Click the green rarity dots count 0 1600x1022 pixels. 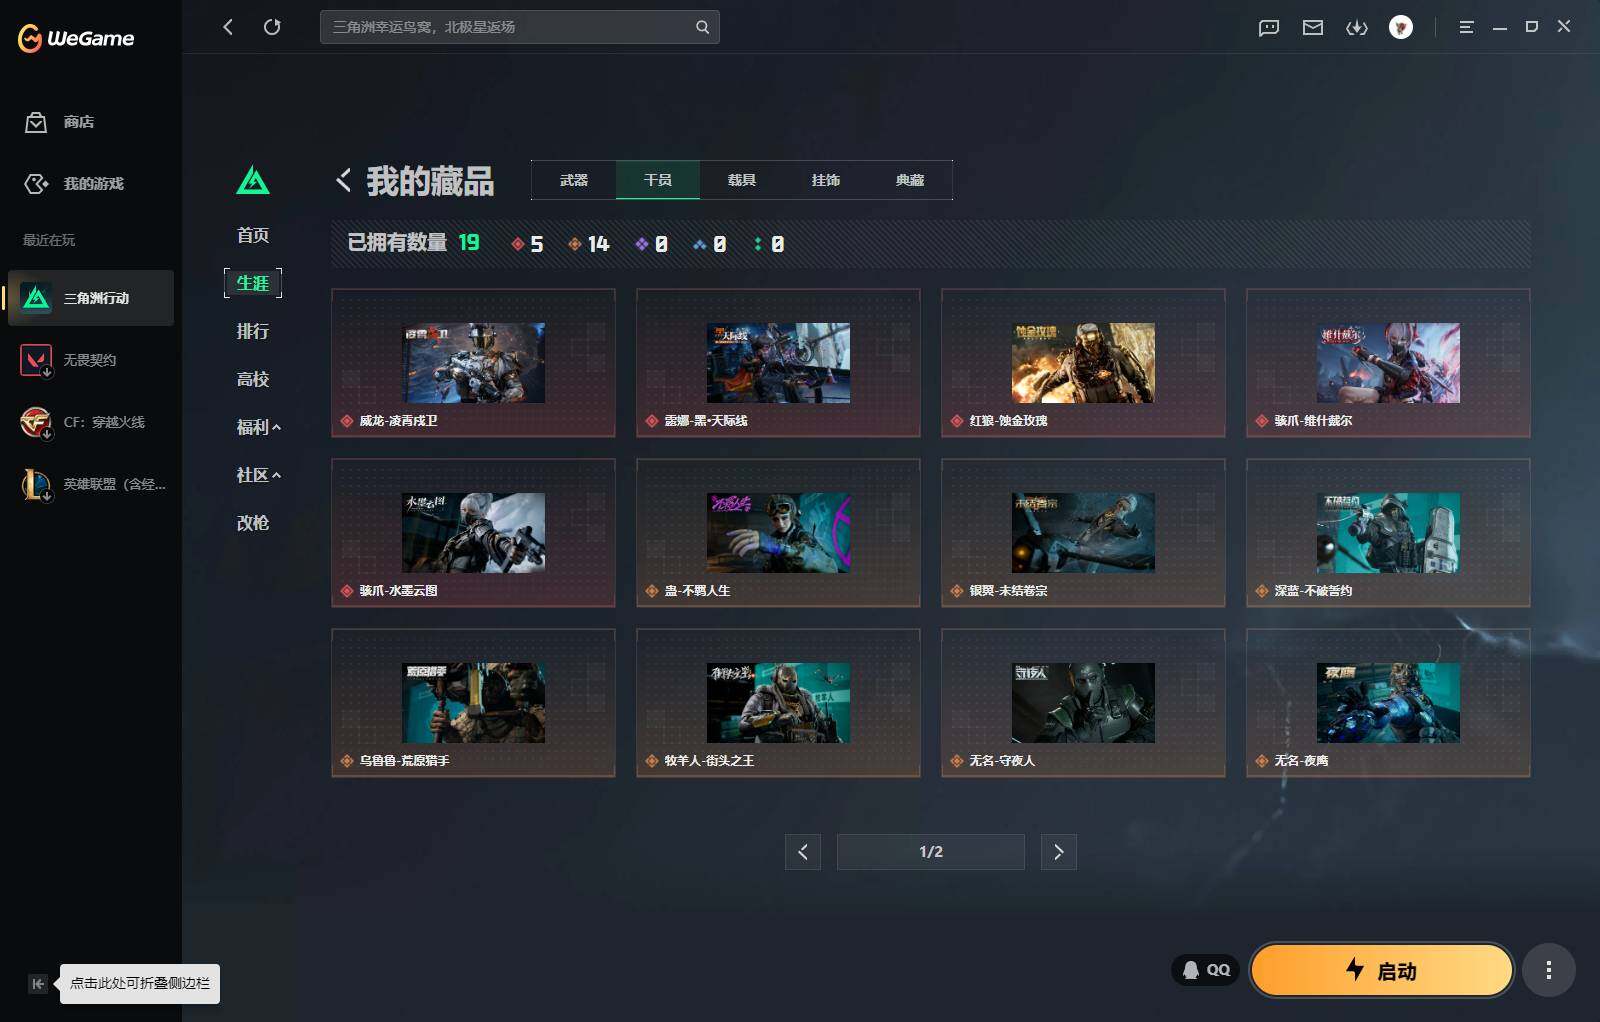coord(769,244)
